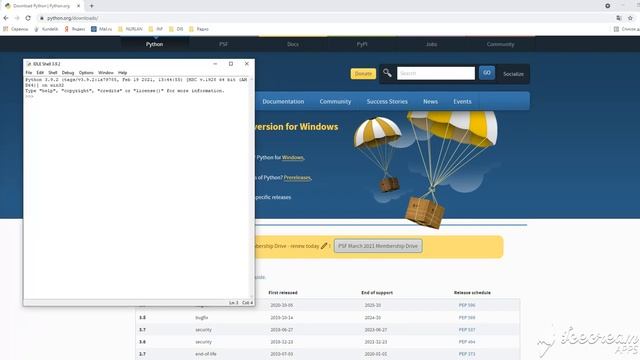Click the yellow Donate button
Screen dimensions: 640x360
coord(363,73)
